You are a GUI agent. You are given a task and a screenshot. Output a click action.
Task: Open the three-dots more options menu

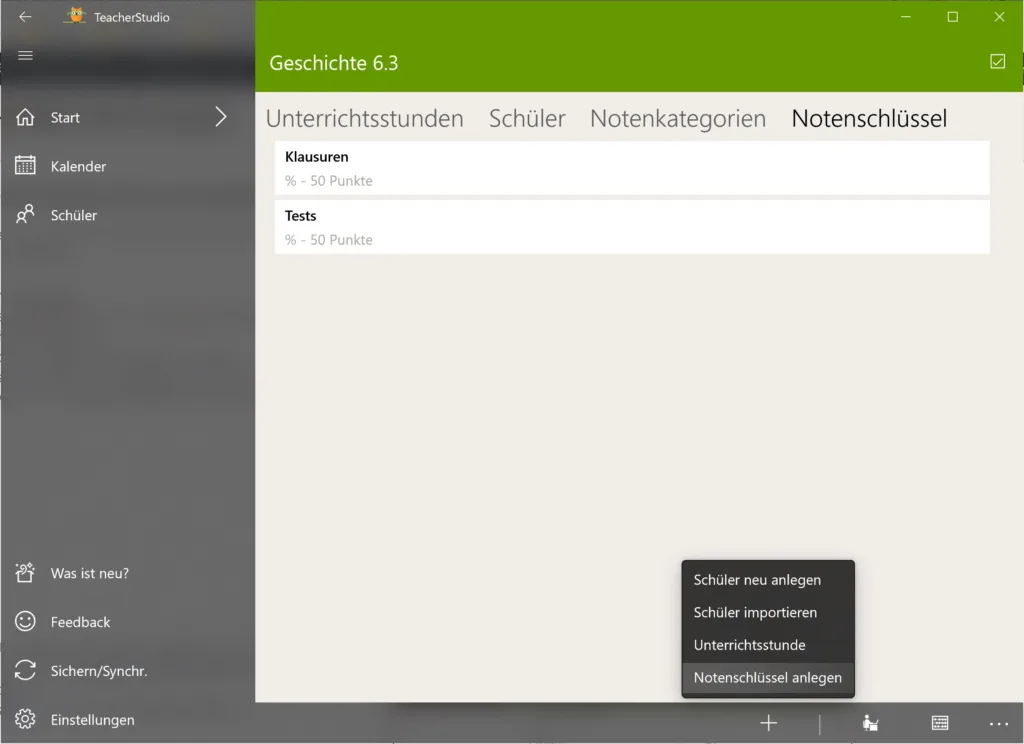[x=999, y=724]
